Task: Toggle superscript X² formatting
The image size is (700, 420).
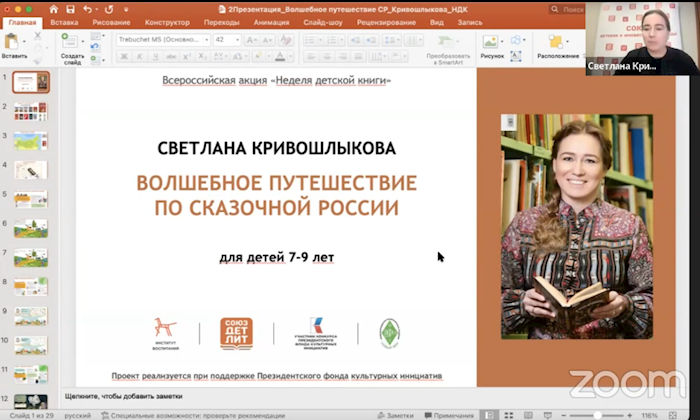Action: [187, 57]
